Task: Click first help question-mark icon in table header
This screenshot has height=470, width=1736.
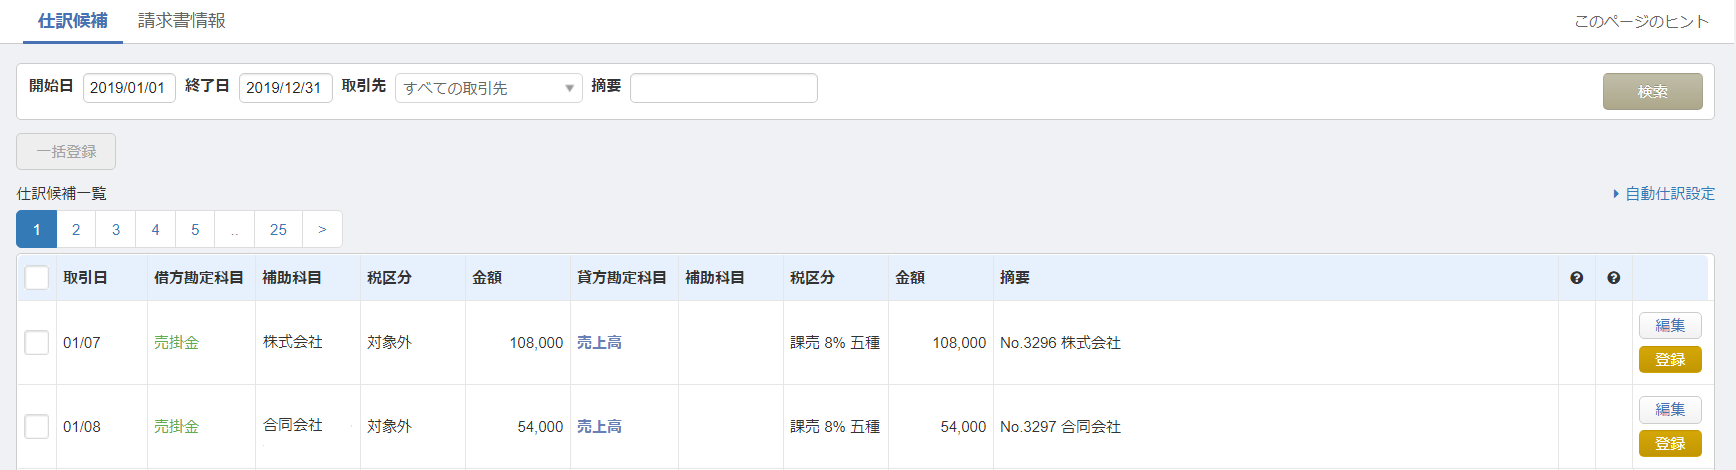Action: coord(1576,278)
